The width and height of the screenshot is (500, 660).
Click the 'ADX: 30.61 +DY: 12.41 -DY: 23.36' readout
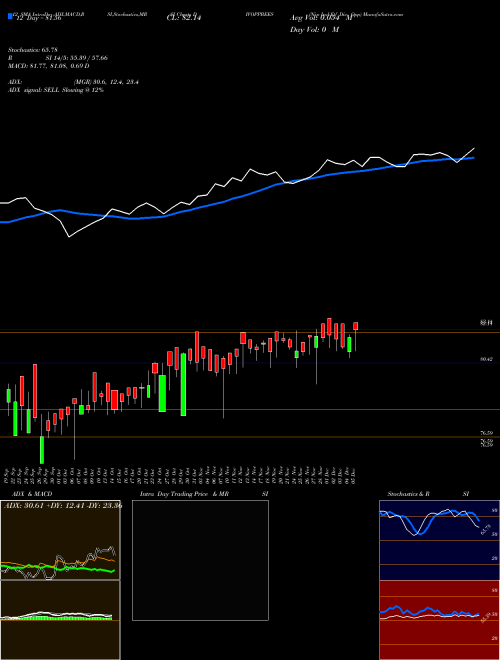[63, 506]
